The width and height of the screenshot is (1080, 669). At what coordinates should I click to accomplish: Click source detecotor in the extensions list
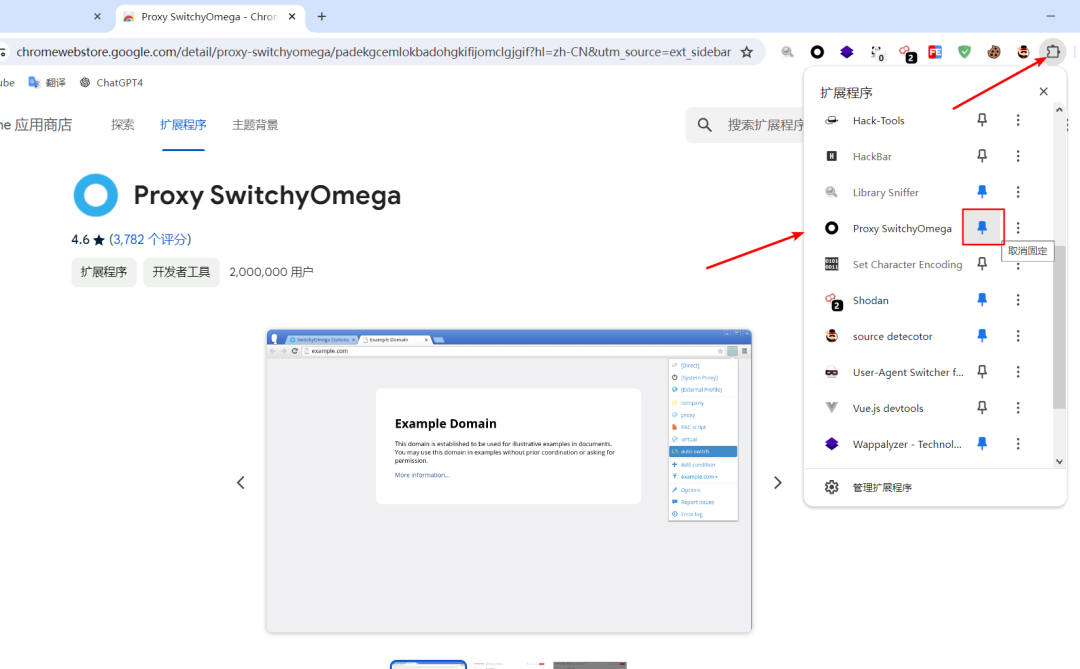[892, 336]
